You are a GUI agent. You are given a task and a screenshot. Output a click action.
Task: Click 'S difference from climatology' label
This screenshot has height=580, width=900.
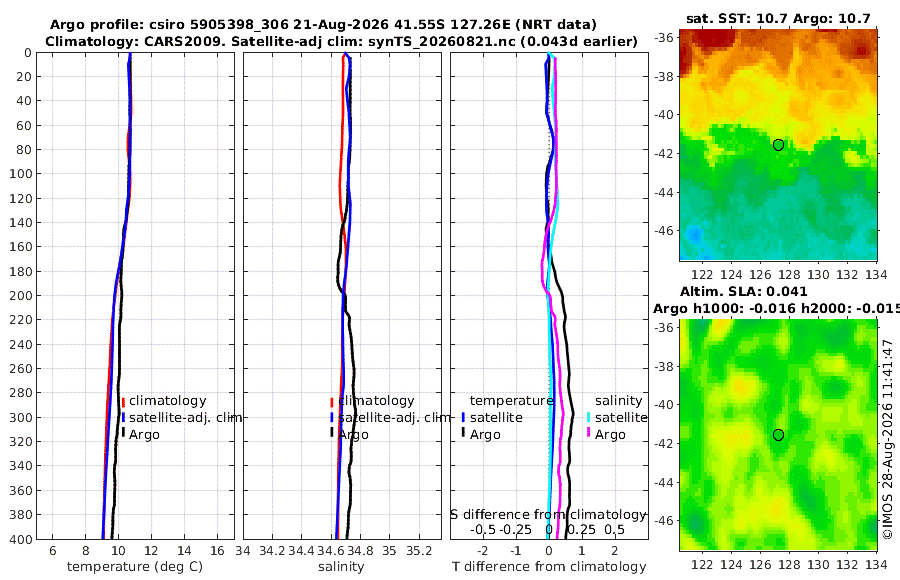tap(548, 515)
